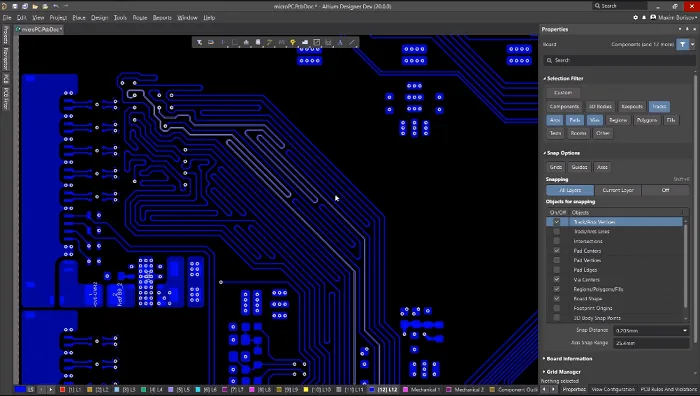Click the yellow L10 layer color swatch
The width and height of the screenshot is (700, 396).
306,390
